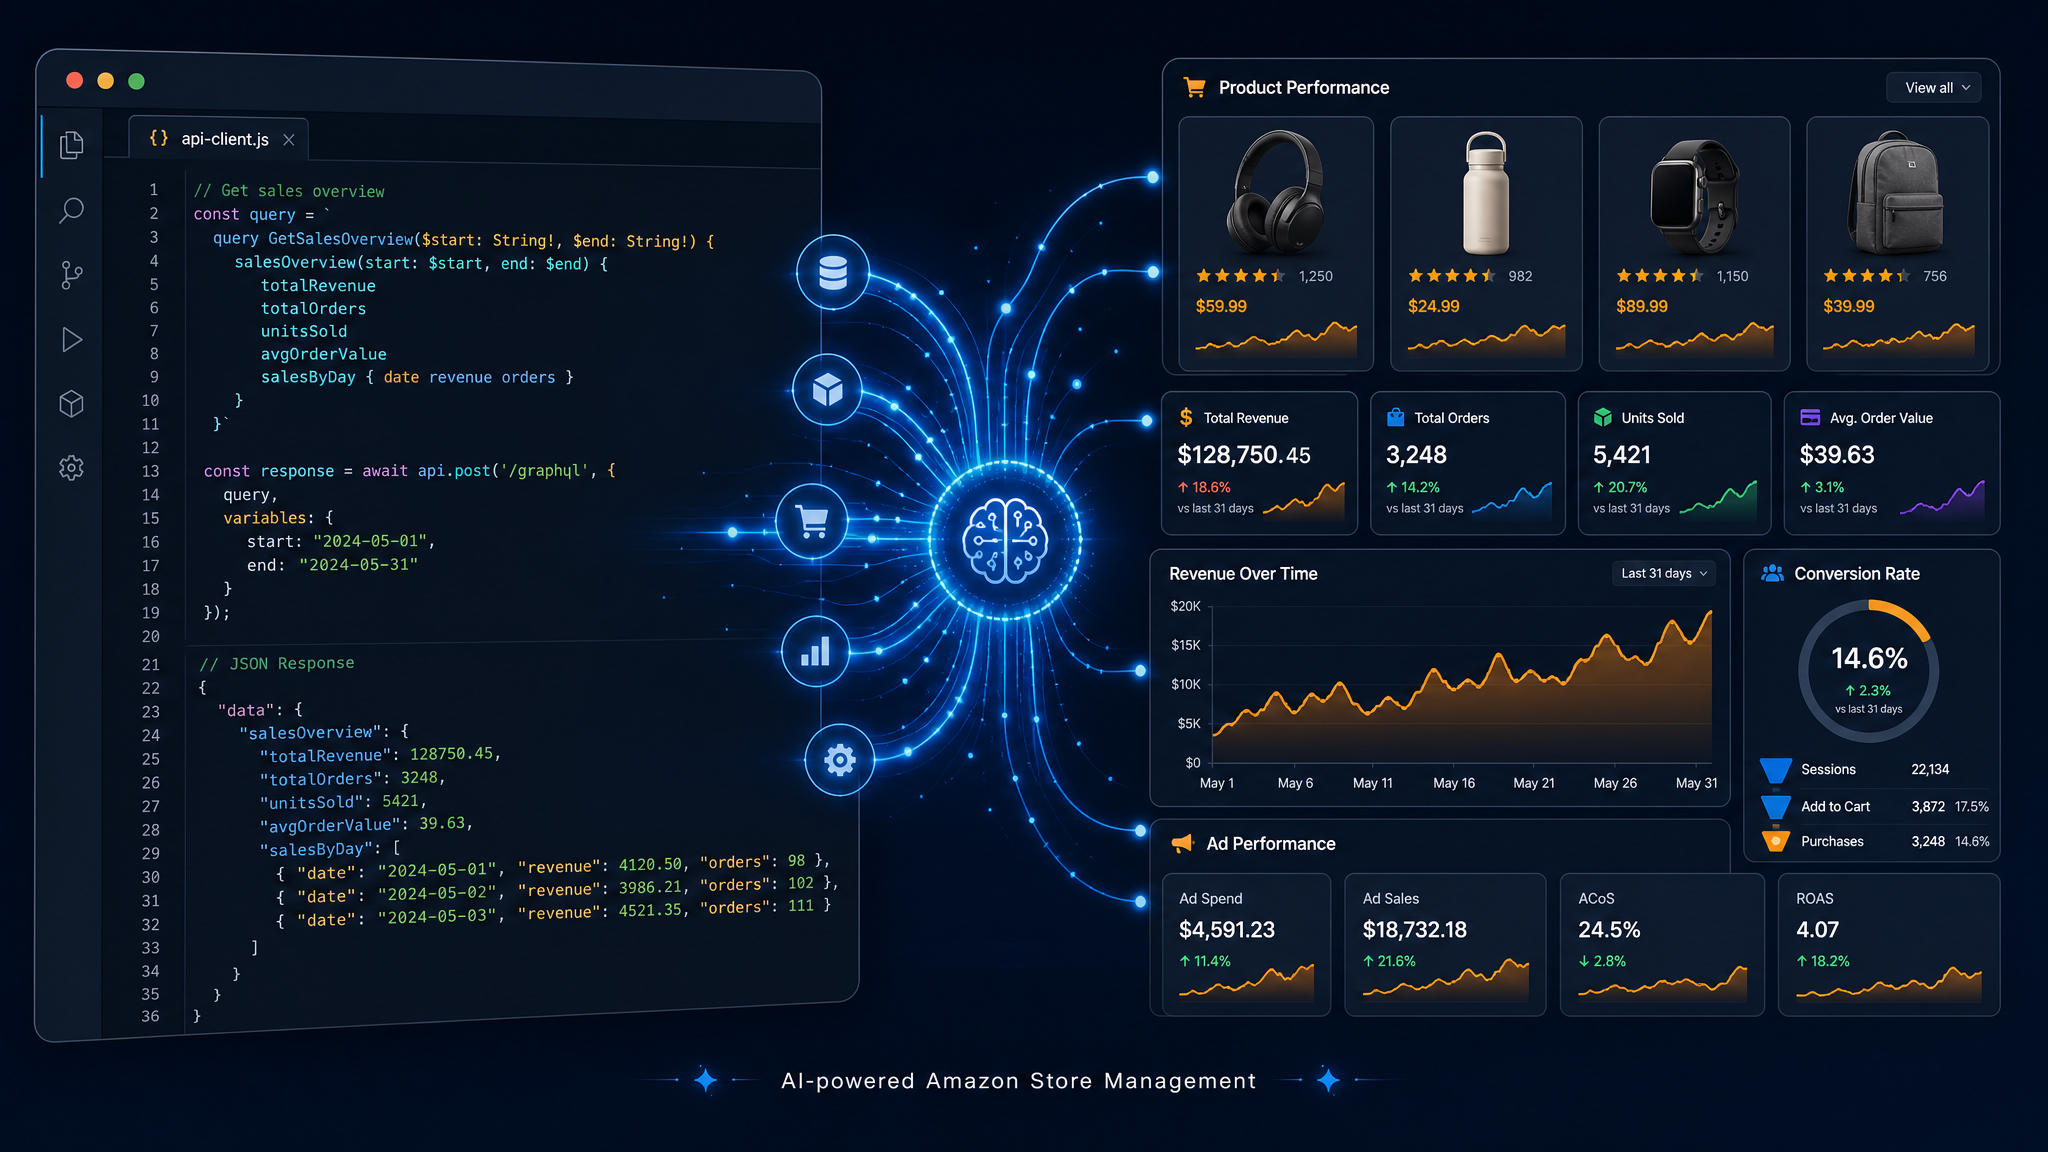Viewport: 2048px width, 1152px height.
Task: Click the Purchases 14.6% rate
Action: point(1972,841)
